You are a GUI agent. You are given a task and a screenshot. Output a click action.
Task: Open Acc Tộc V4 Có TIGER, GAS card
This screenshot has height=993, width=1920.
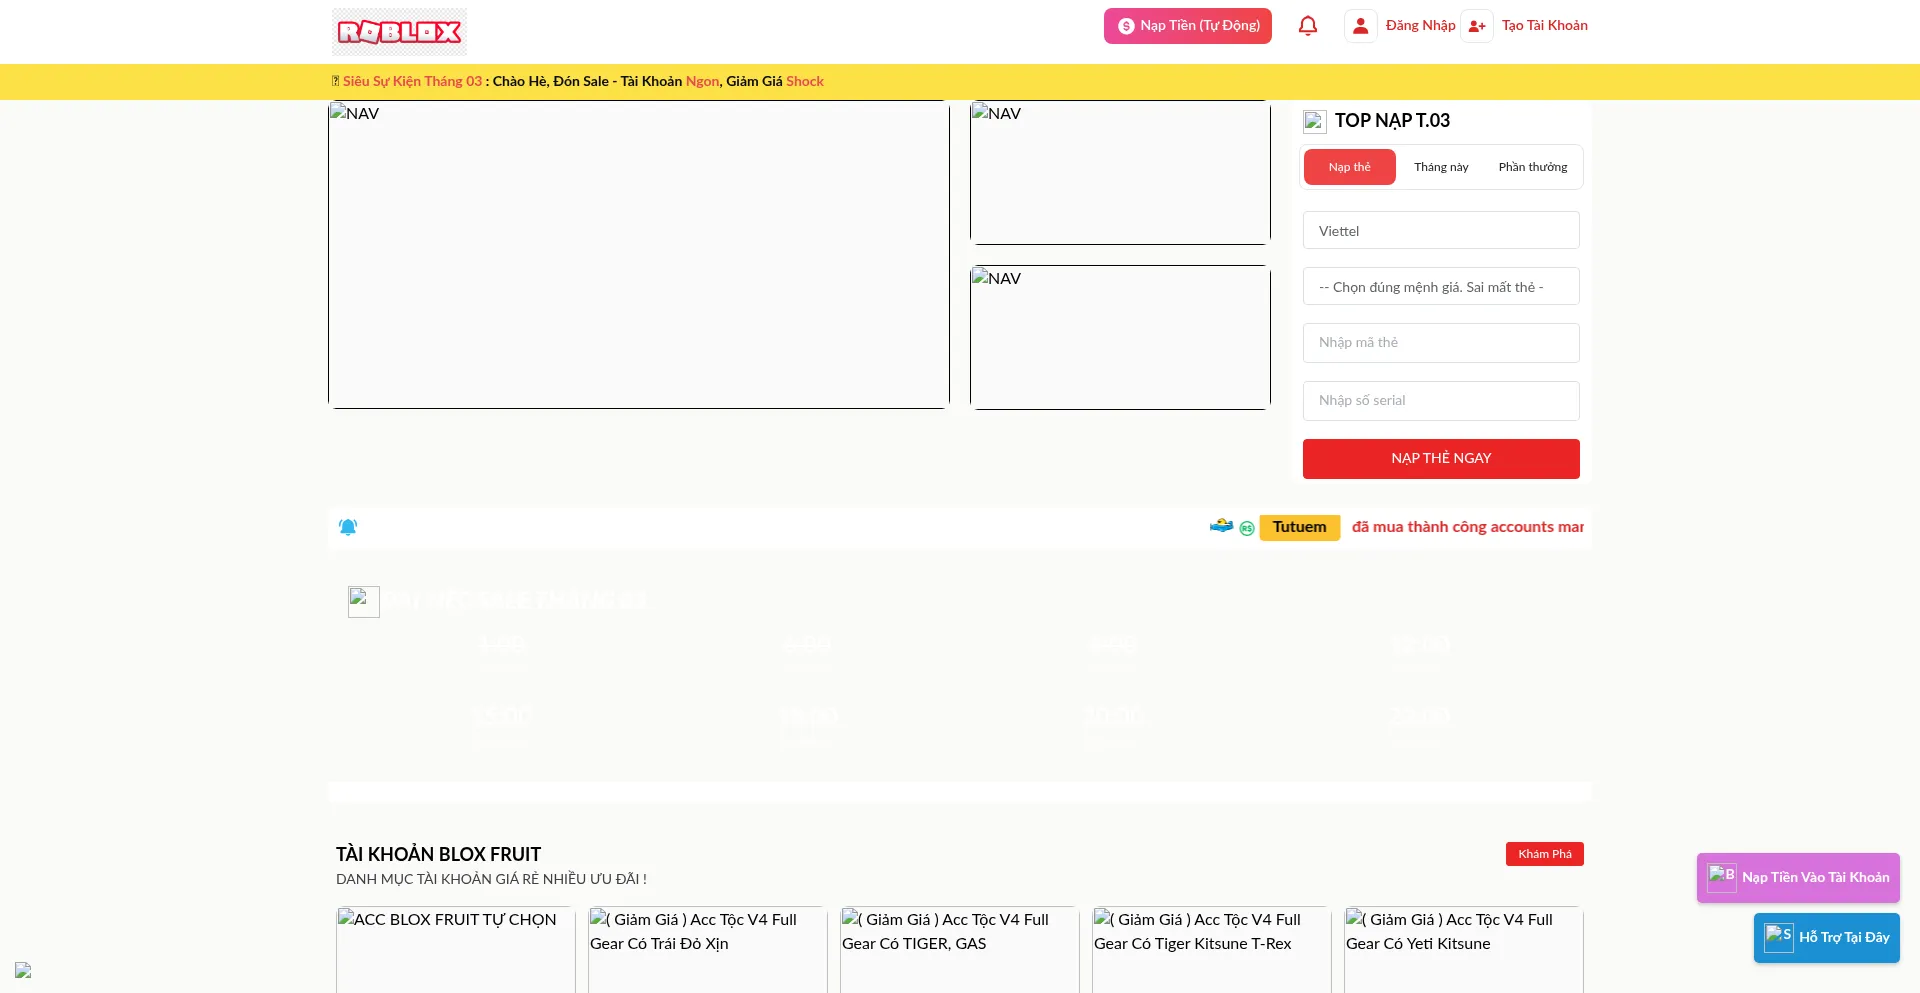[960, 950]
